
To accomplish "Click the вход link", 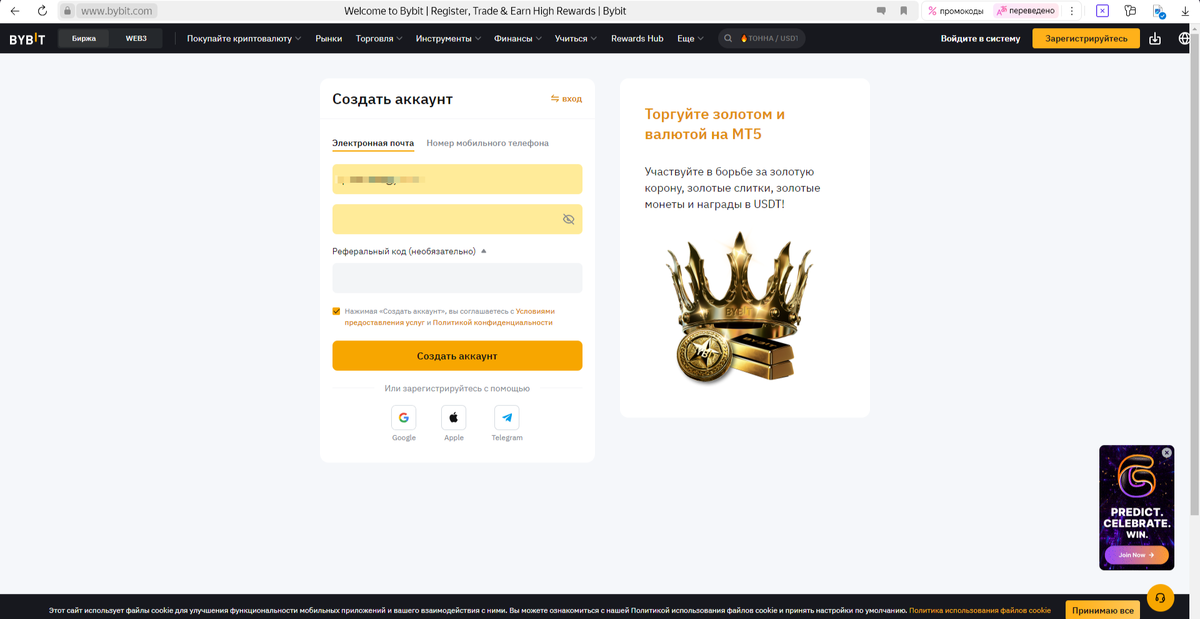I will [x=566, y=99].
